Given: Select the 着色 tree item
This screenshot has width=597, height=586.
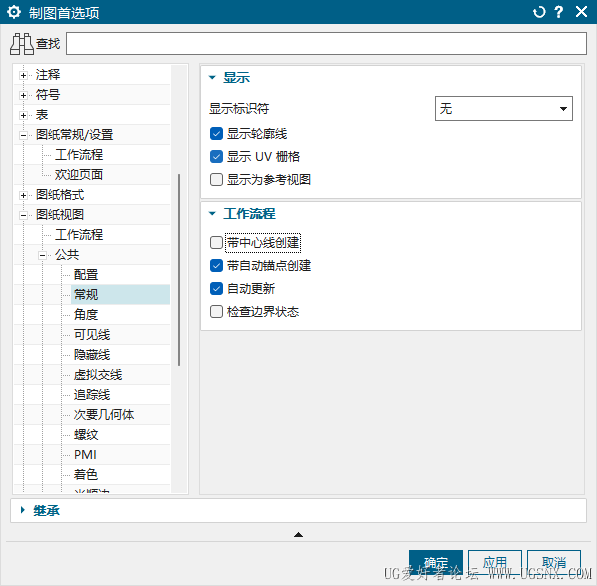Looking at the screenshot, I should (86, 474).
